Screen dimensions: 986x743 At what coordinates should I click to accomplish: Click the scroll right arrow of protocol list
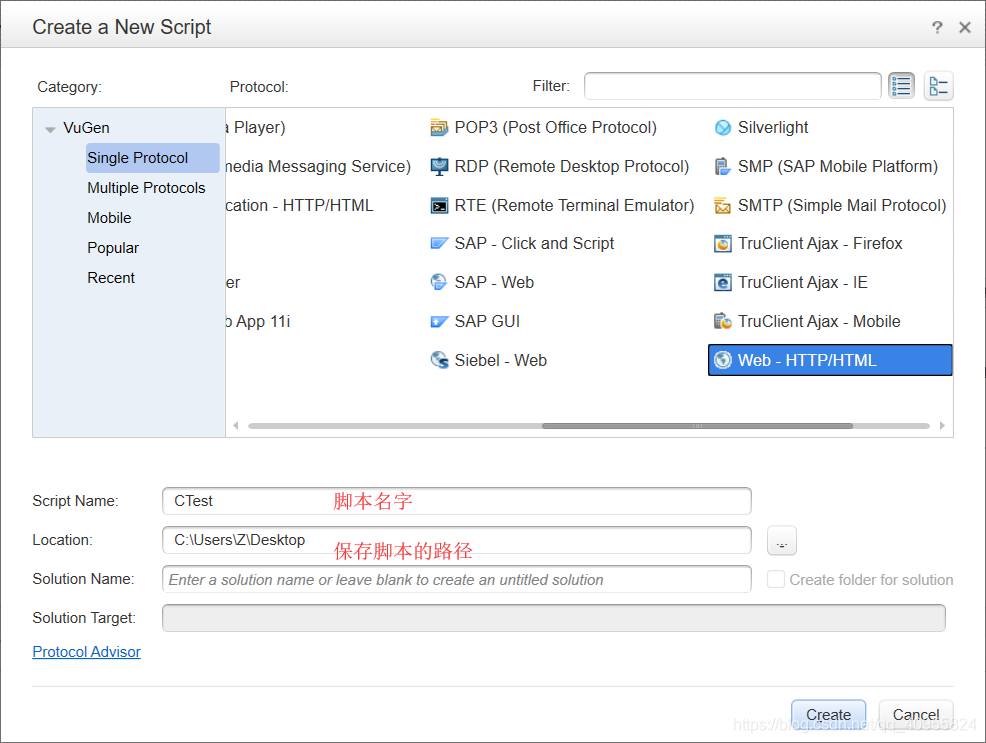[942, 426]
